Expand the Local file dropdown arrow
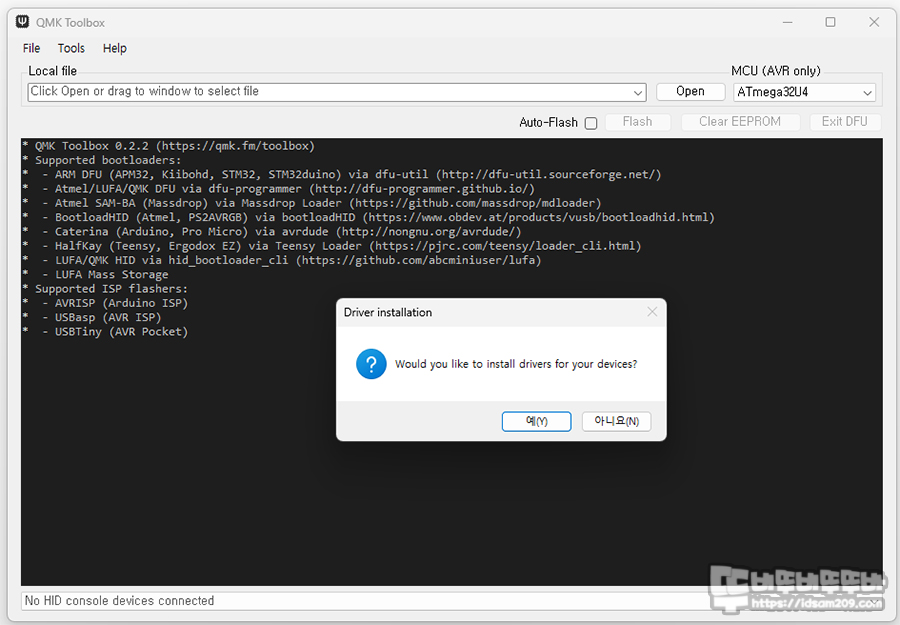The height and width of the screenshot is (625, 900). click(x=638, y=92)
